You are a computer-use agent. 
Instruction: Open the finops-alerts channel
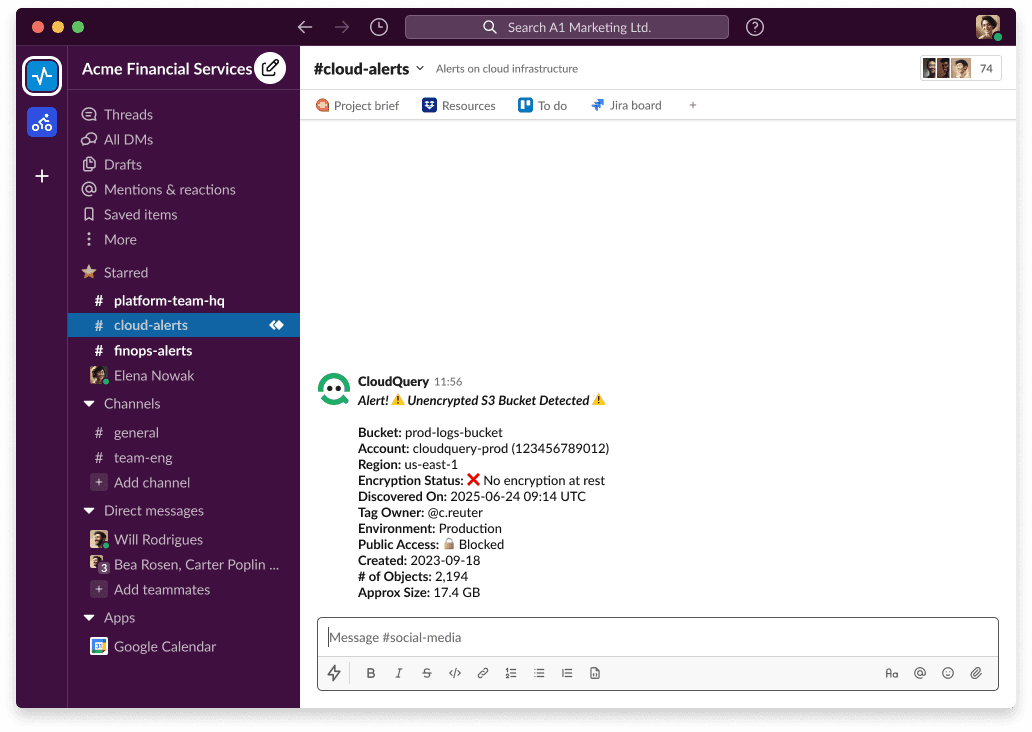152,351
